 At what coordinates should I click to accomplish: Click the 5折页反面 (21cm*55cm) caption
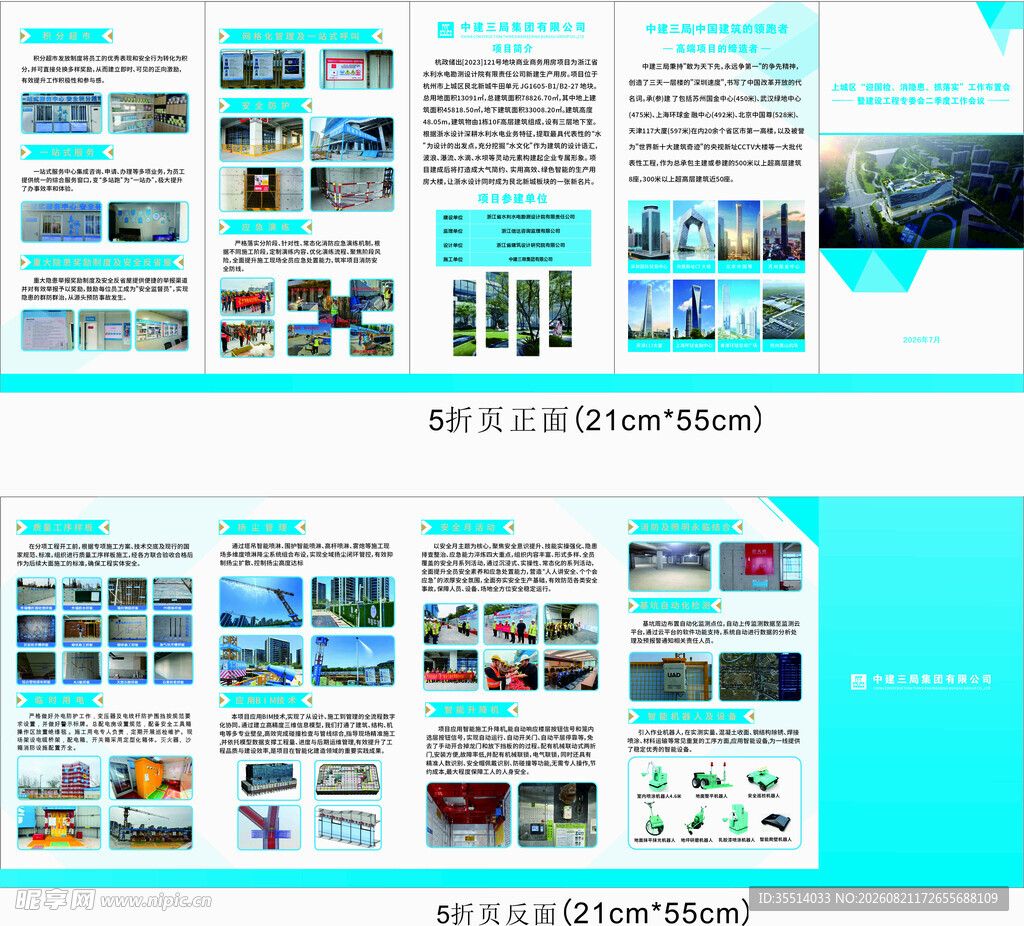[x=592, y=912]
